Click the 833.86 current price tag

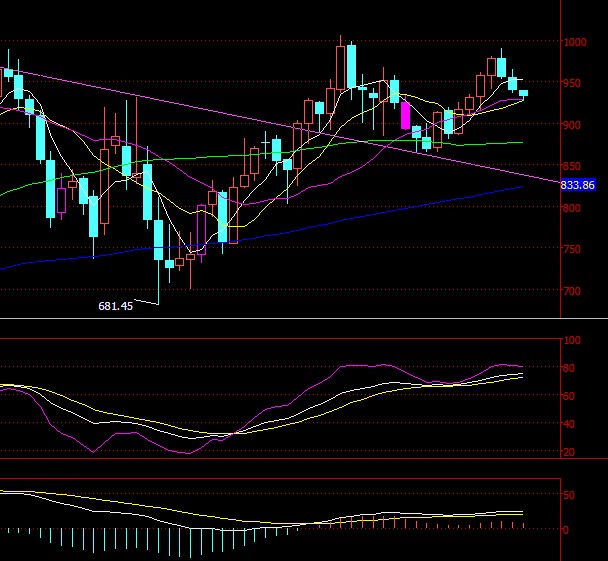578,185
